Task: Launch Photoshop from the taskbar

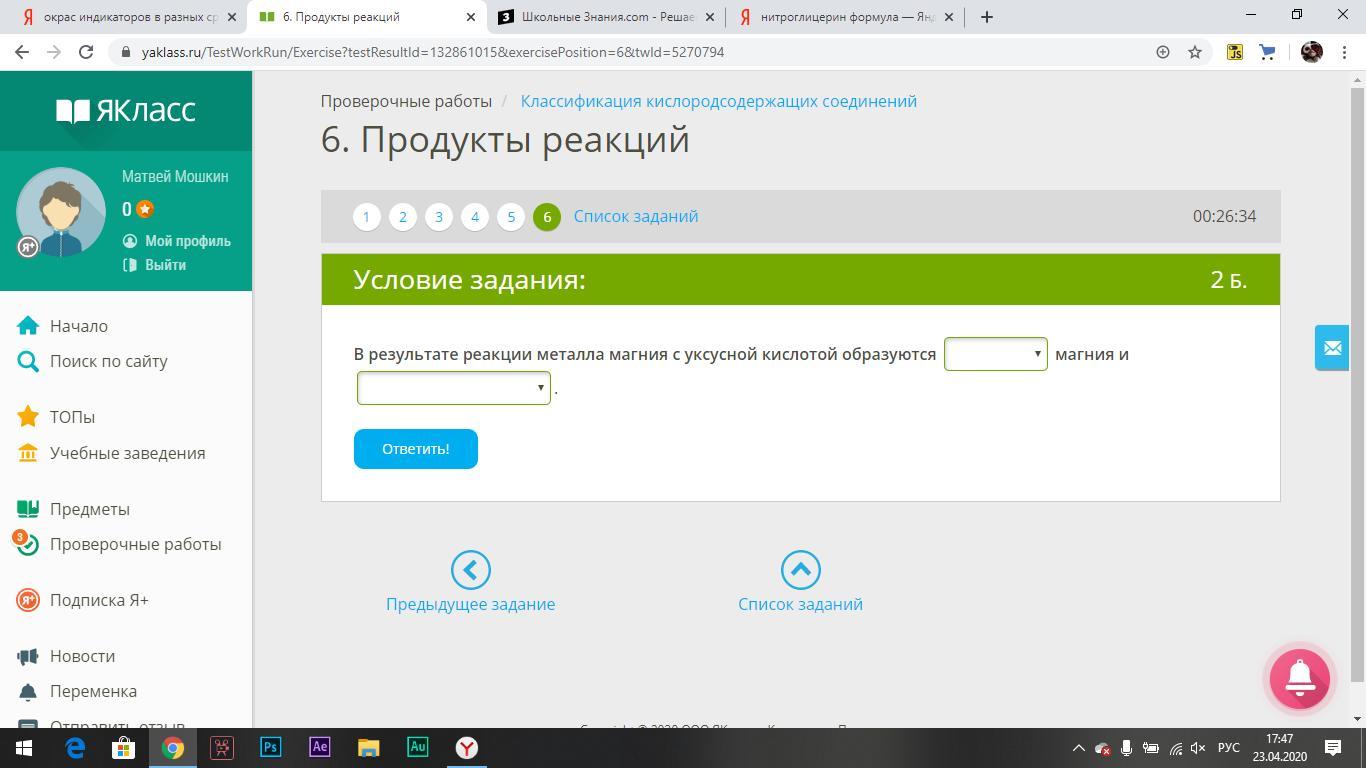Action: pos(270,748)
